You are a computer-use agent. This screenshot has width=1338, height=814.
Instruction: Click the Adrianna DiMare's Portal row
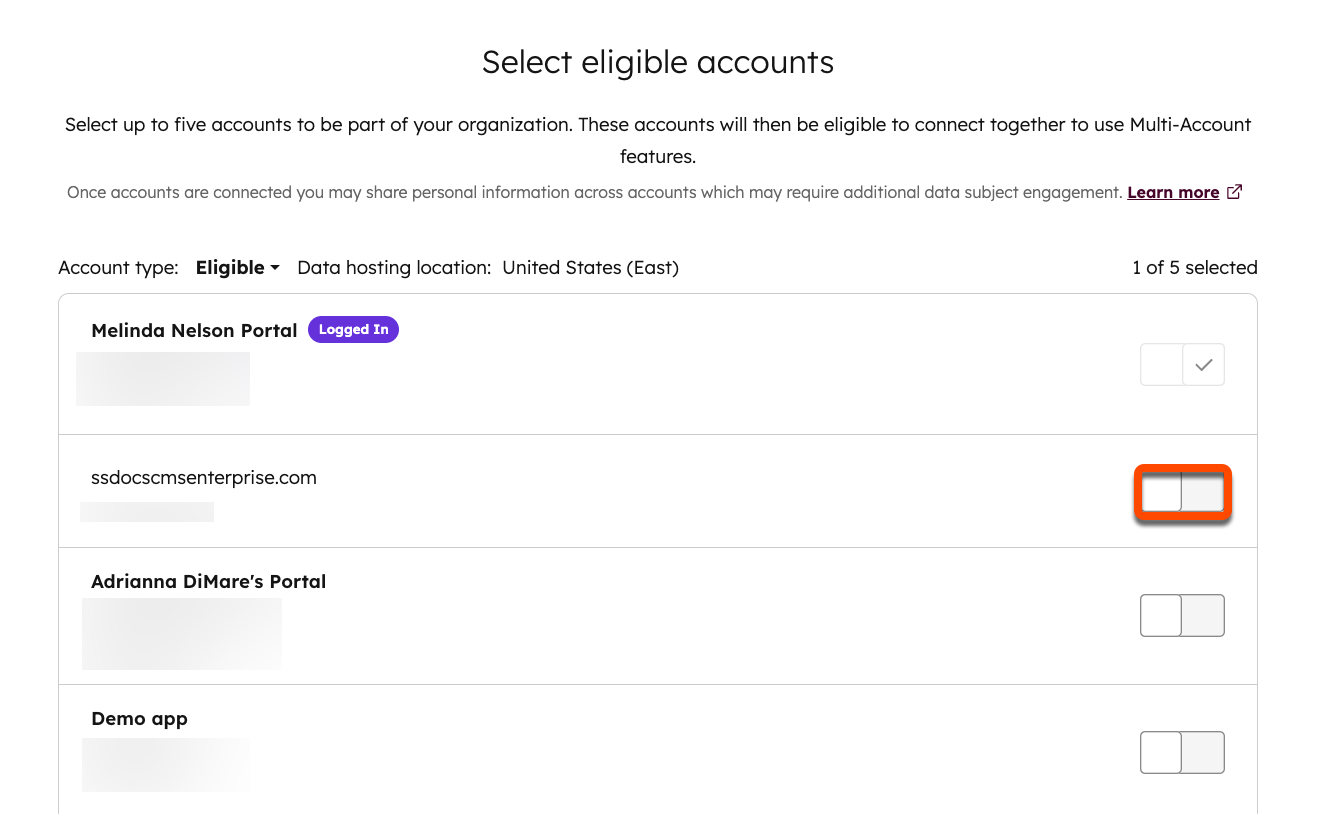pyautogui.click(x=208, y=581)
